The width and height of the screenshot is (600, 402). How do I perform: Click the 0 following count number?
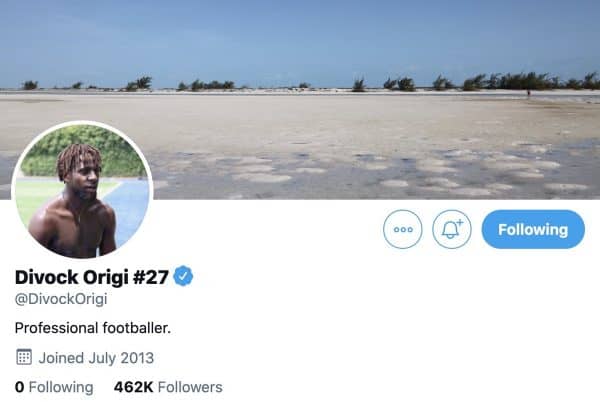pos(19,387)
